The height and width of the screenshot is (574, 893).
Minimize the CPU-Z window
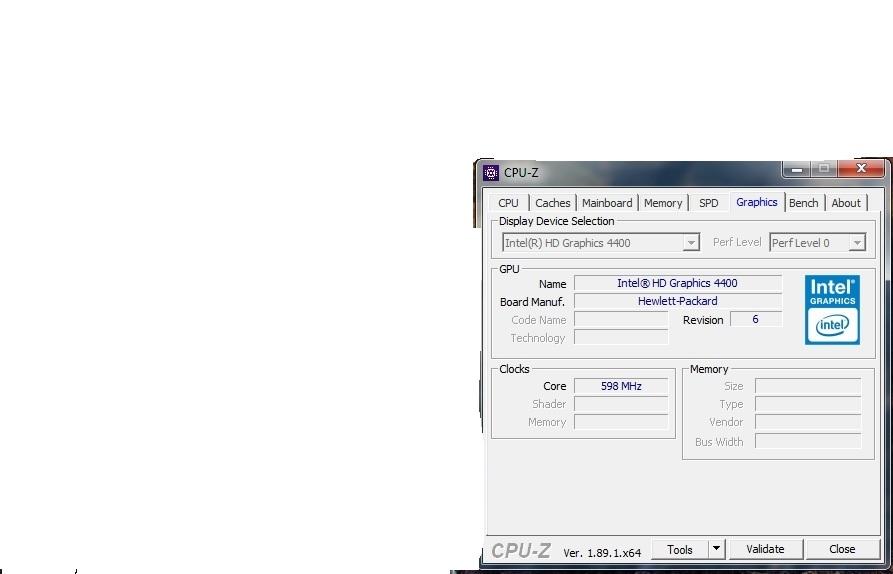797,169
